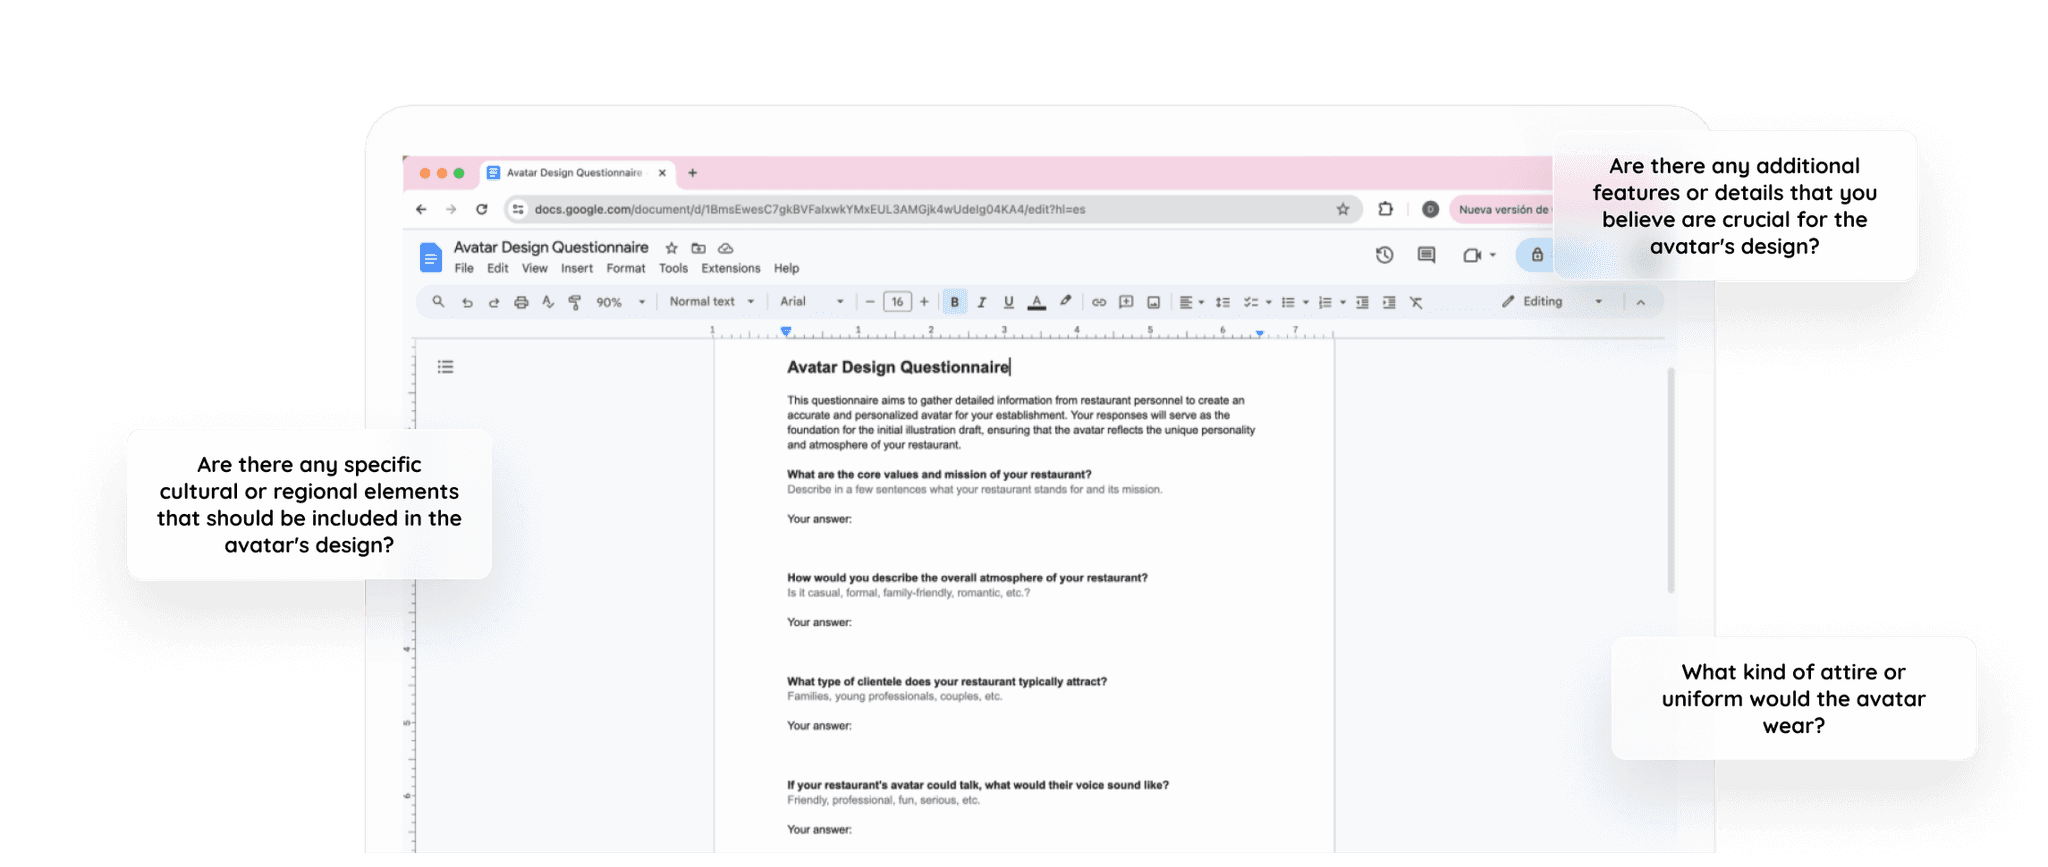Image resolution: width=2048 pixels, height=867 pixels.
Task: Open the browser extensions puzzle icon
Action: pyautogui.click(x=1385, y=209)
